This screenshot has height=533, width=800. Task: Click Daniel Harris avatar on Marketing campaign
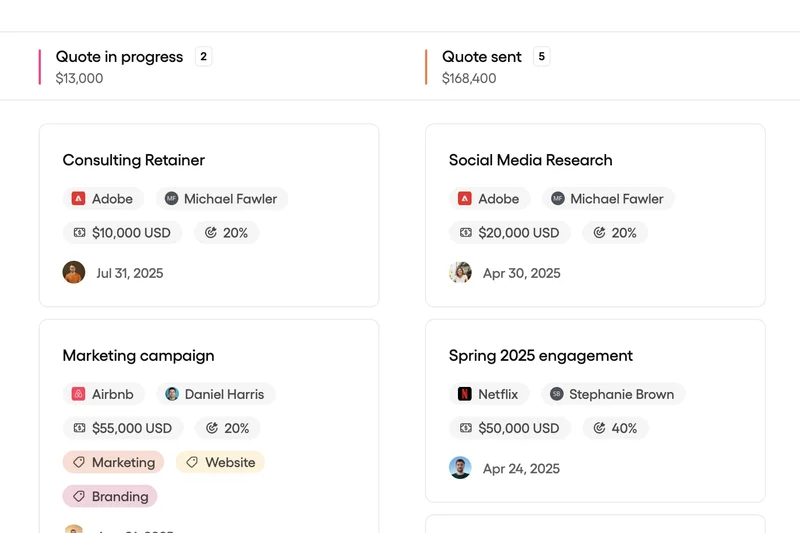pos(172,395)
